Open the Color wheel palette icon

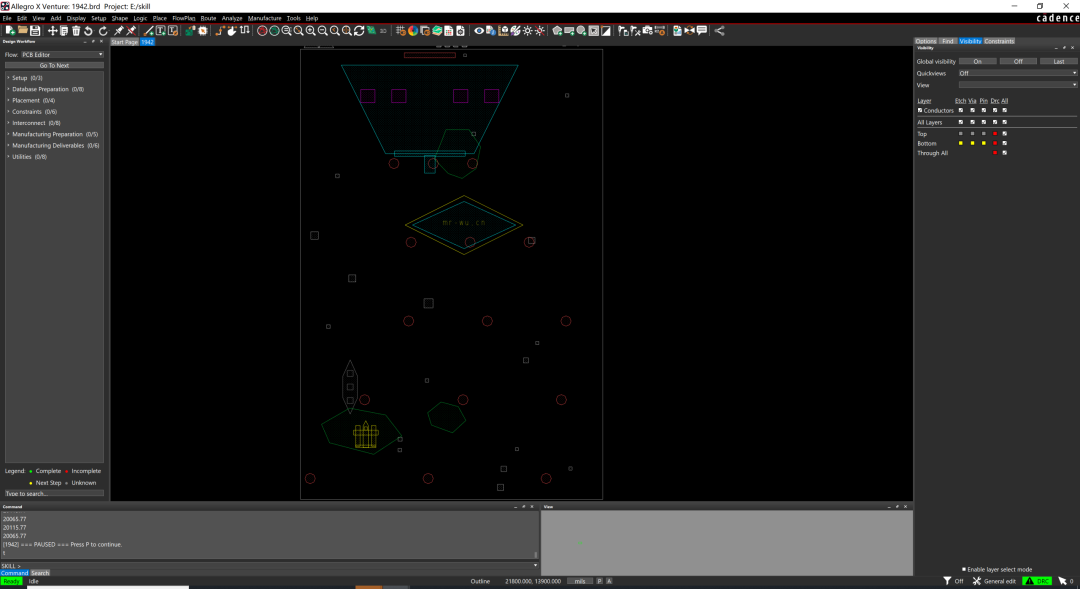click(413, 30)
